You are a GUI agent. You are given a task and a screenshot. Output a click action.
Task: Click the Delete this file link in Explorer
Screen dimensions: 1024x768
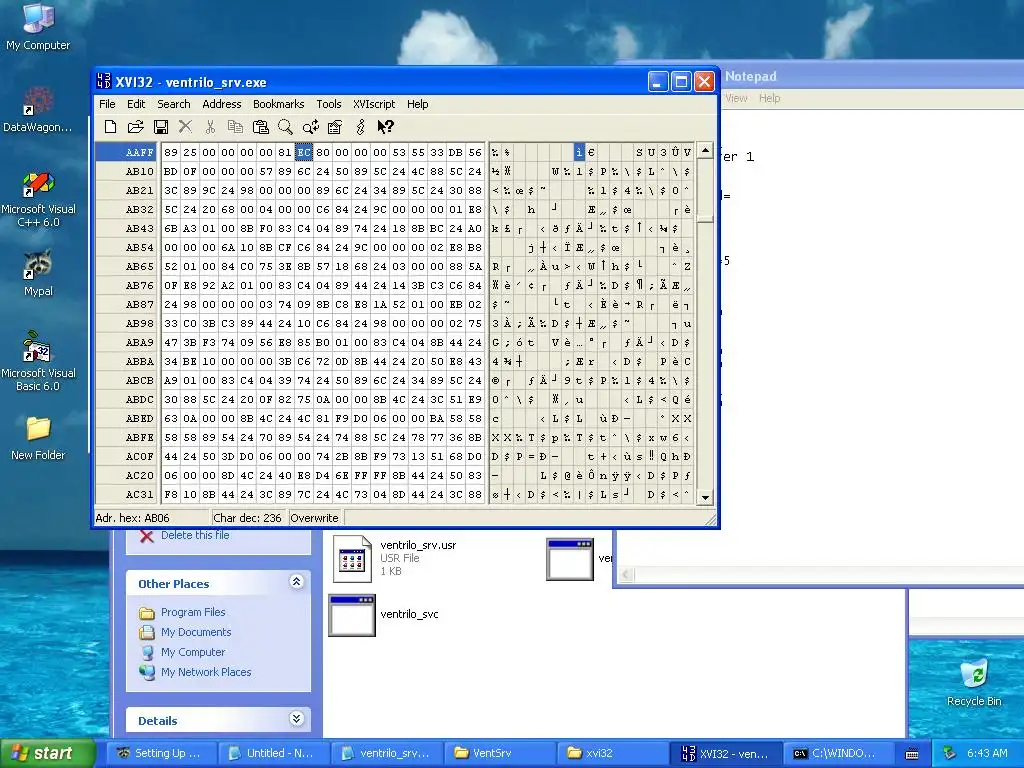[x=195, y=535]
